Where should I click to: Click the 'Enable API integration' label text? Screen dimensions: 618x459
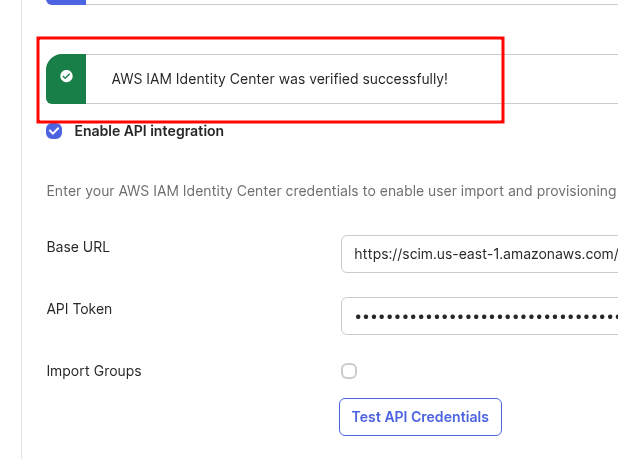click(x=149, y=131)
